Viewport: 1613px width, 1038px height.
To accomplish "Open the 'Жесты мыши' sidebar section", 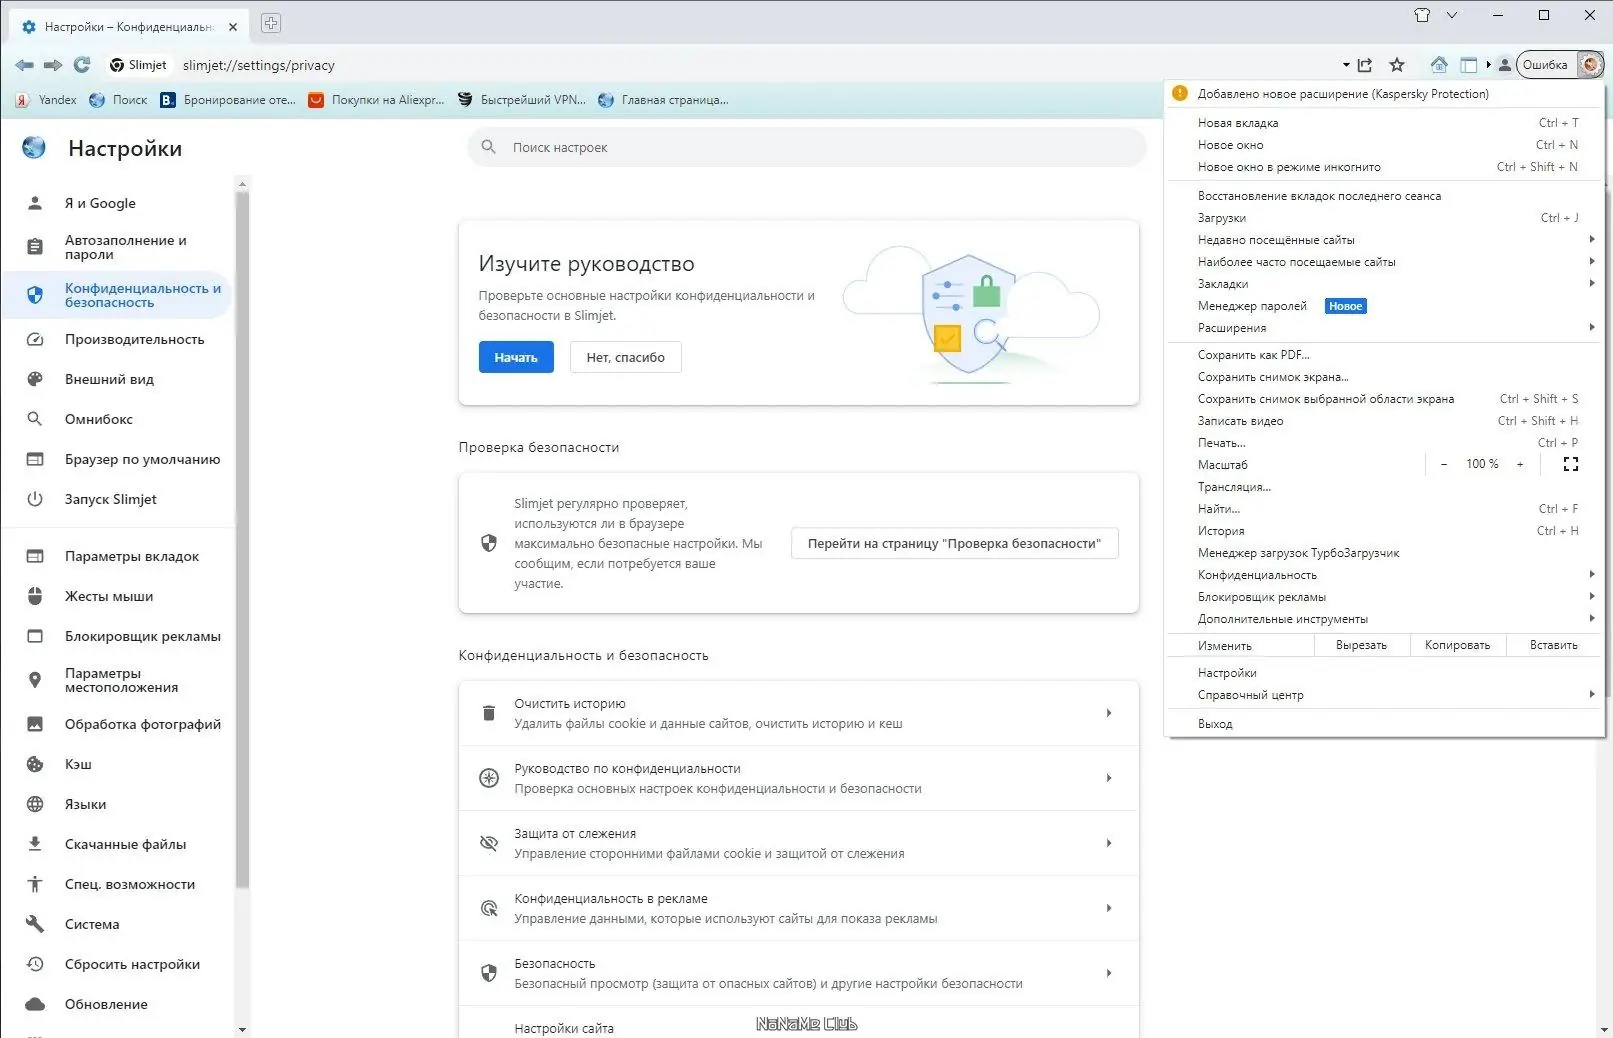I will point(108,596).
